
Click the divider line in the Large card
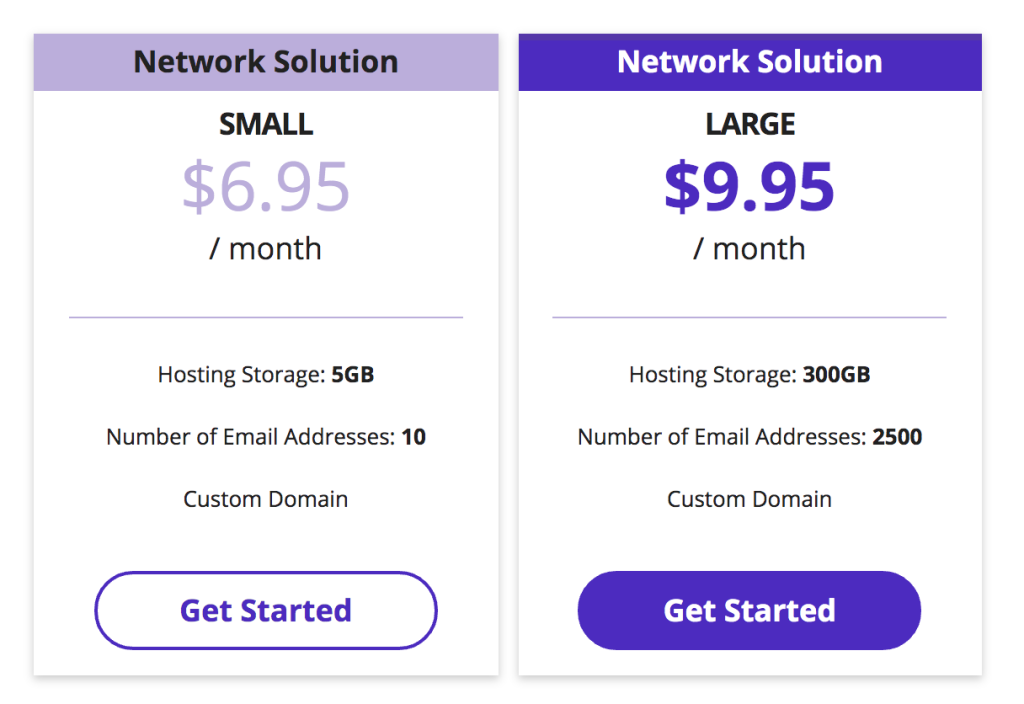click(x=749, y=317)
